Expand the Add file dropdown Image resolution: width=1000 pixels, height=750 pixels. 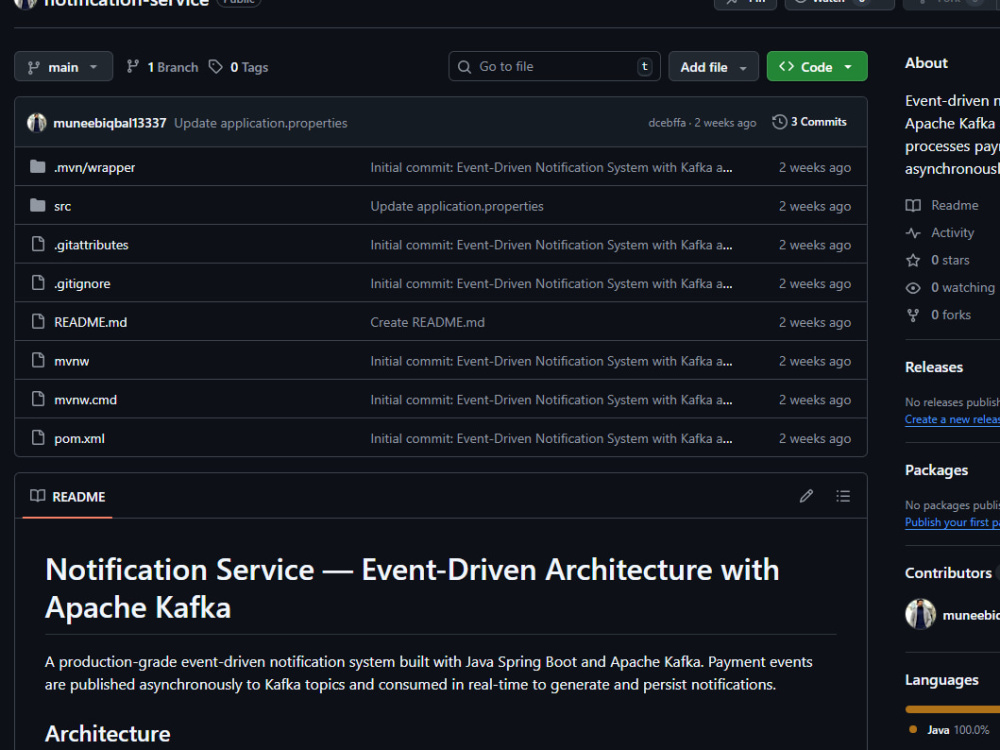point(713,66)
